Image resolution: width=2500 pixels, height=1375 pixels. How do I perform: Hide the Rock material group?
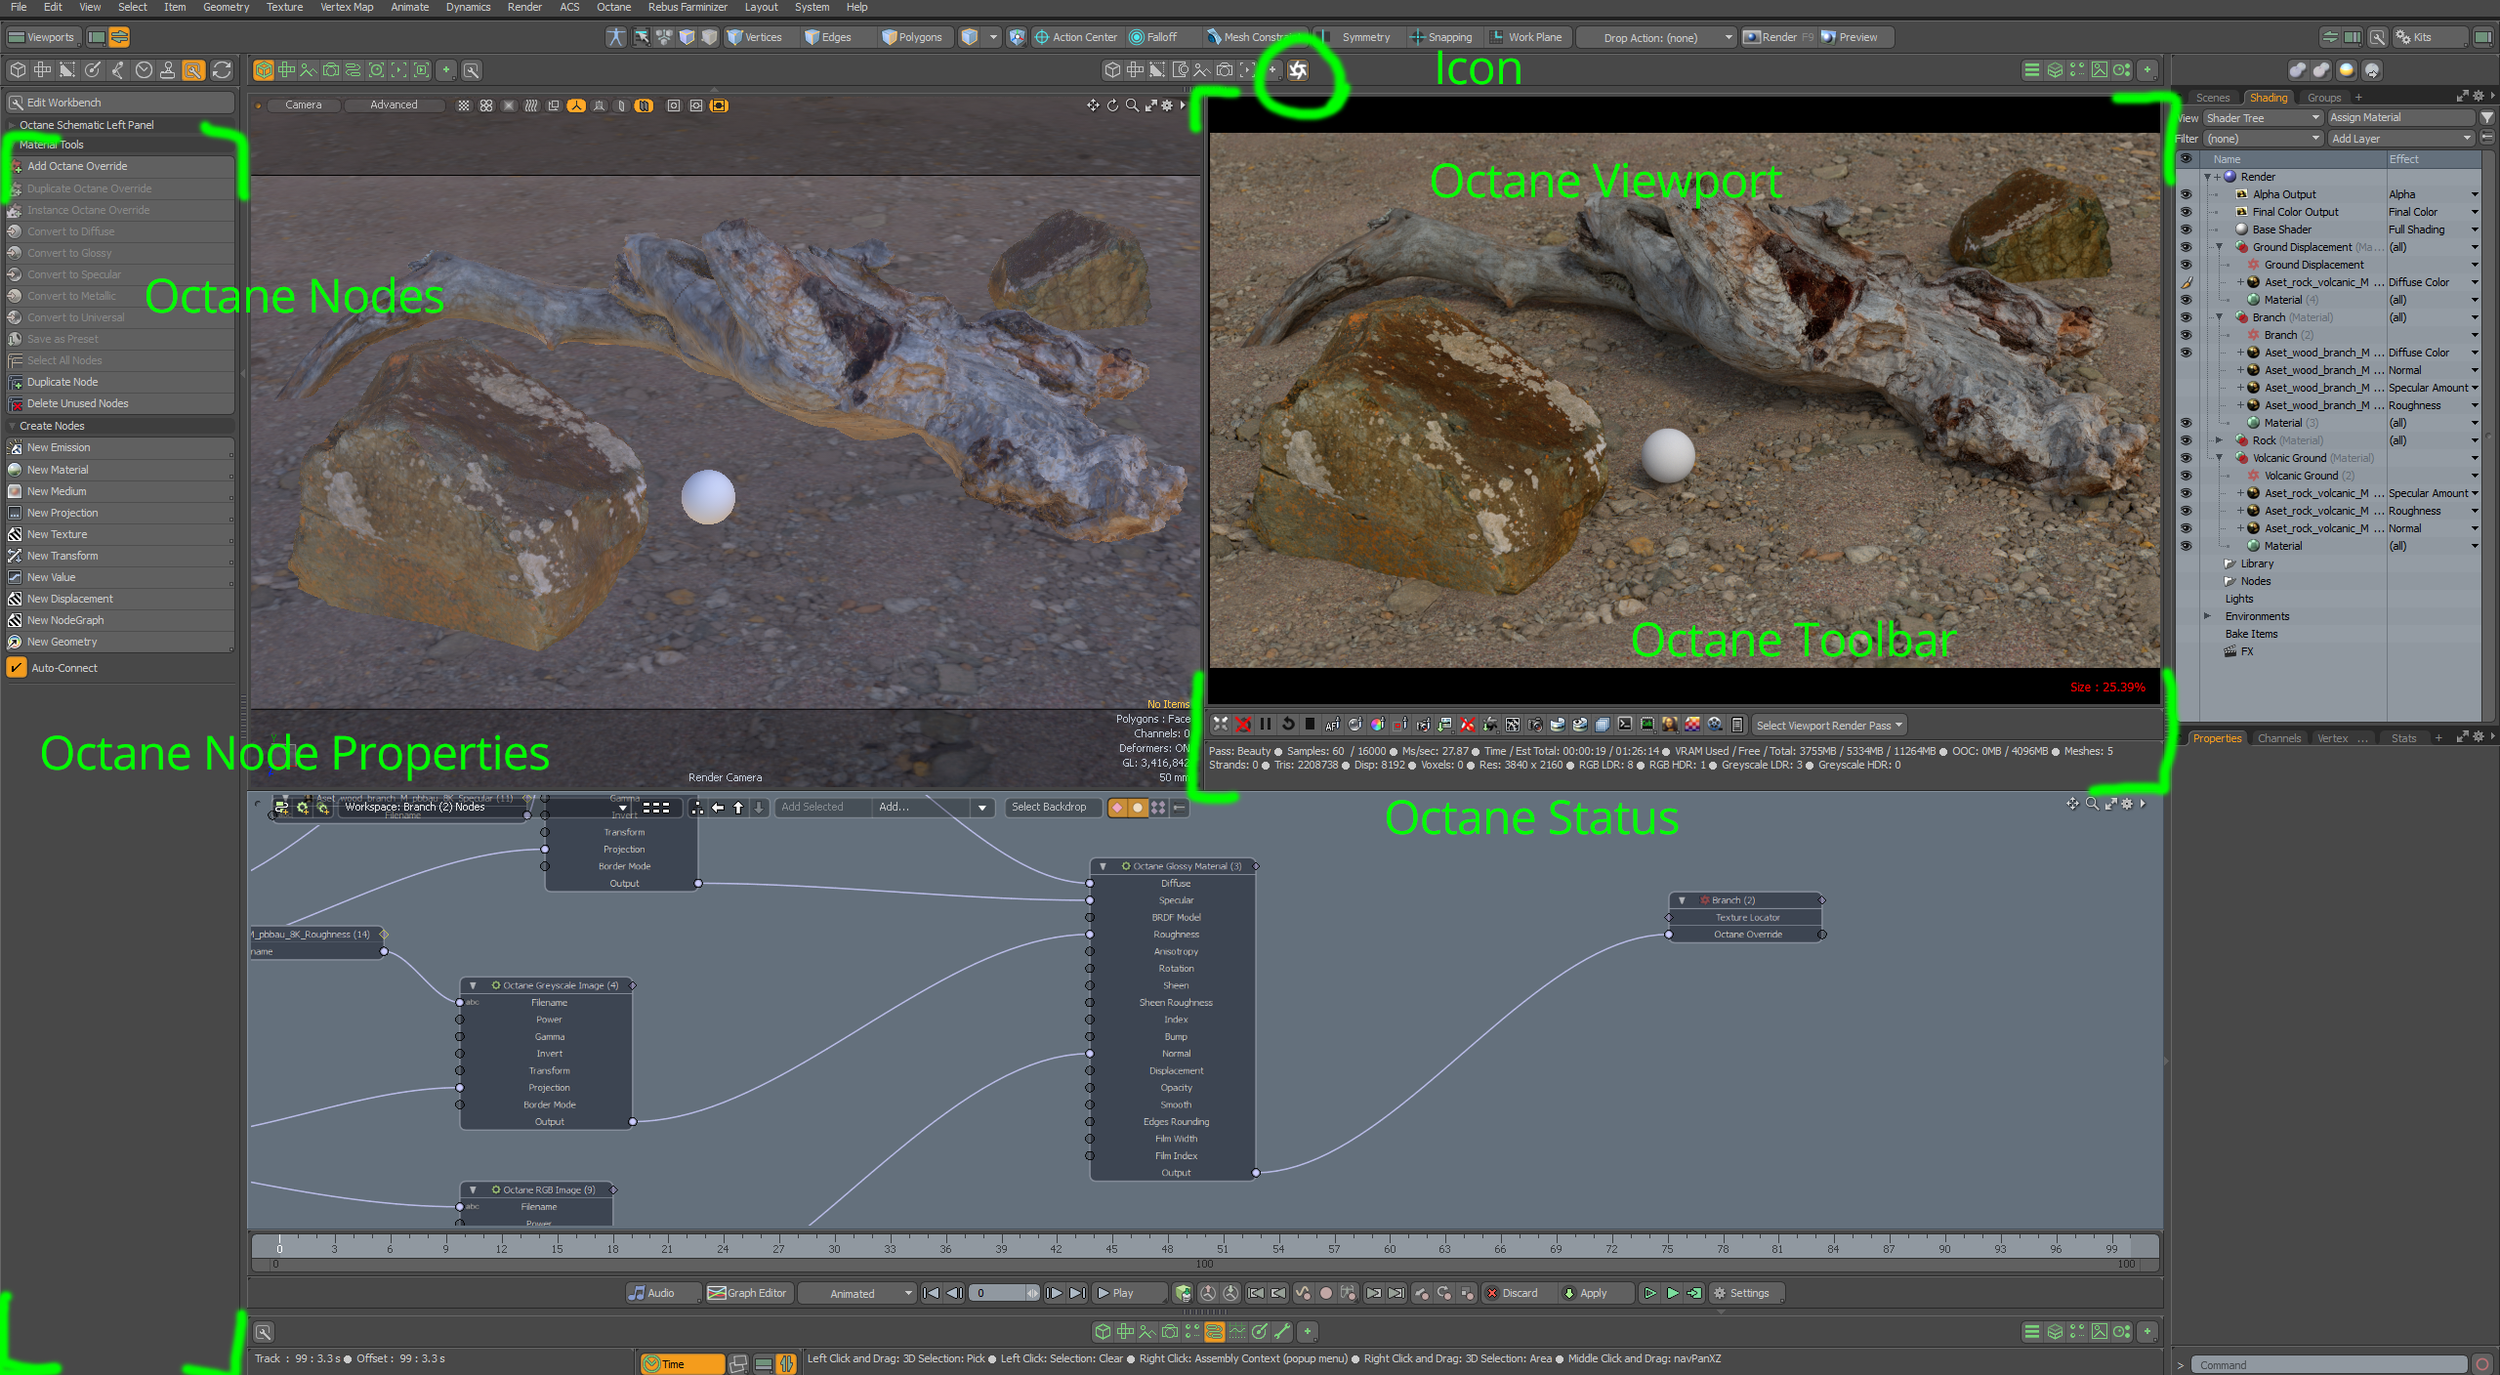click(2185, 440)
